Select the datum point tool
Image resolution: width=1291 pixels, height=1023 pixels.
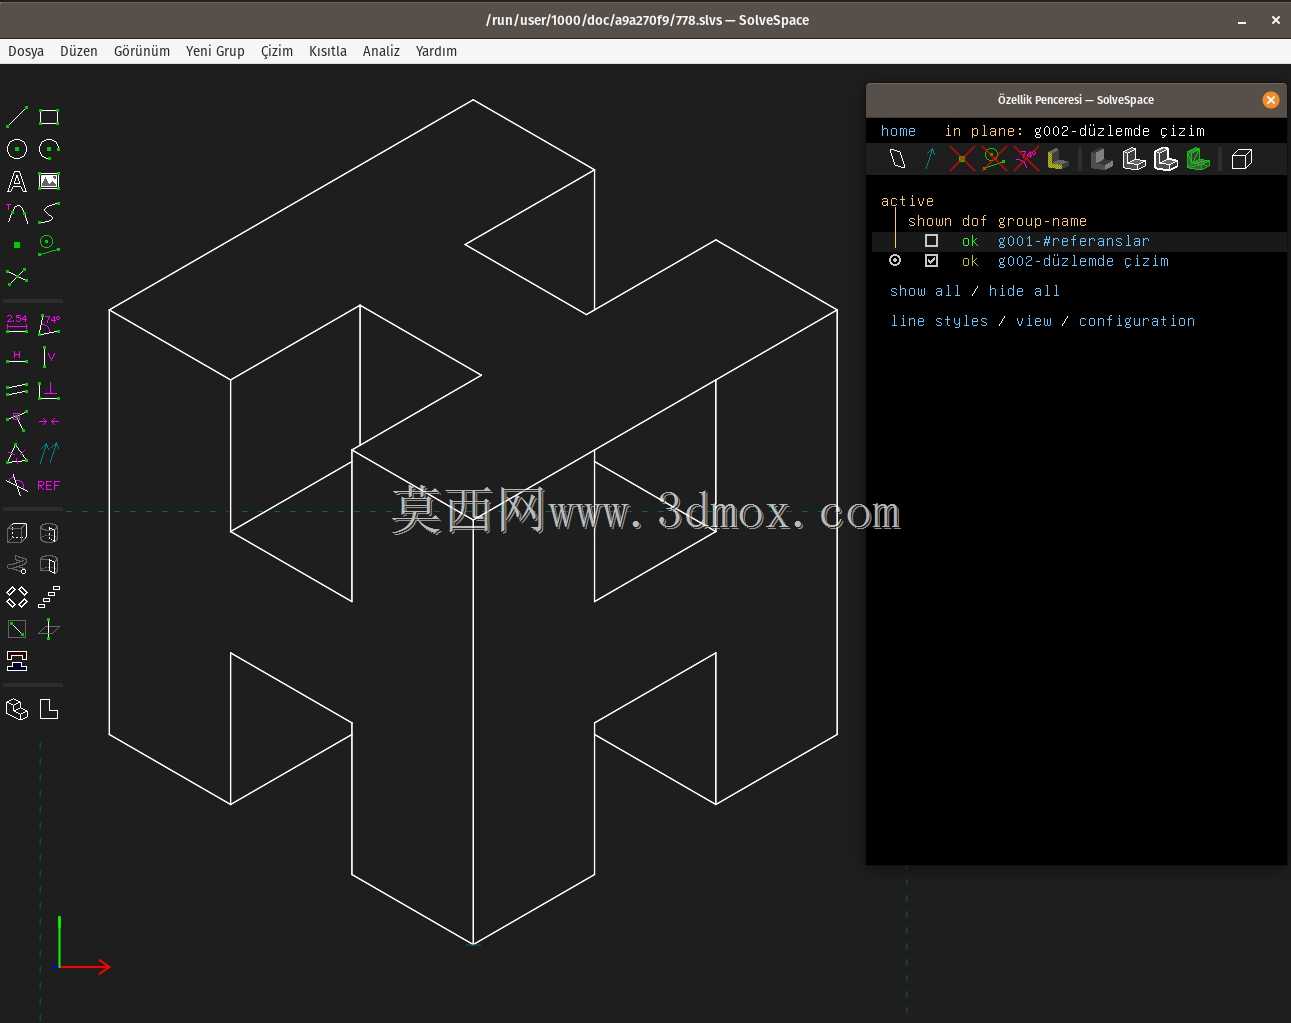tap(17, 245)
